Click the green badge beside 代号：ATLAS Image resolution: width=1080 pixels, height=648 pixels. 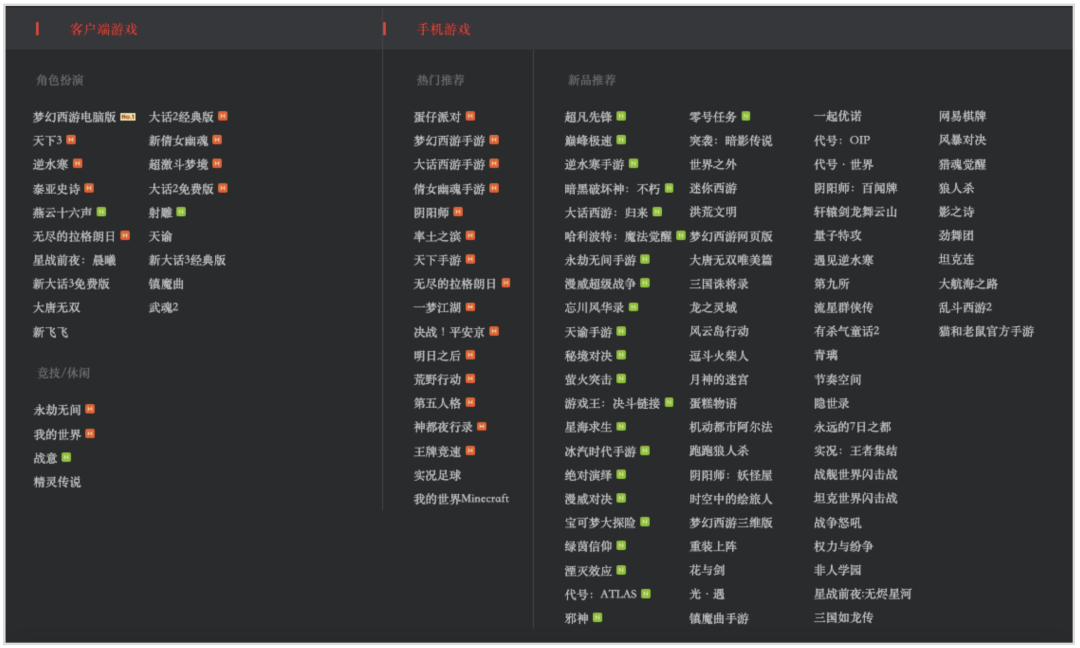646,594
